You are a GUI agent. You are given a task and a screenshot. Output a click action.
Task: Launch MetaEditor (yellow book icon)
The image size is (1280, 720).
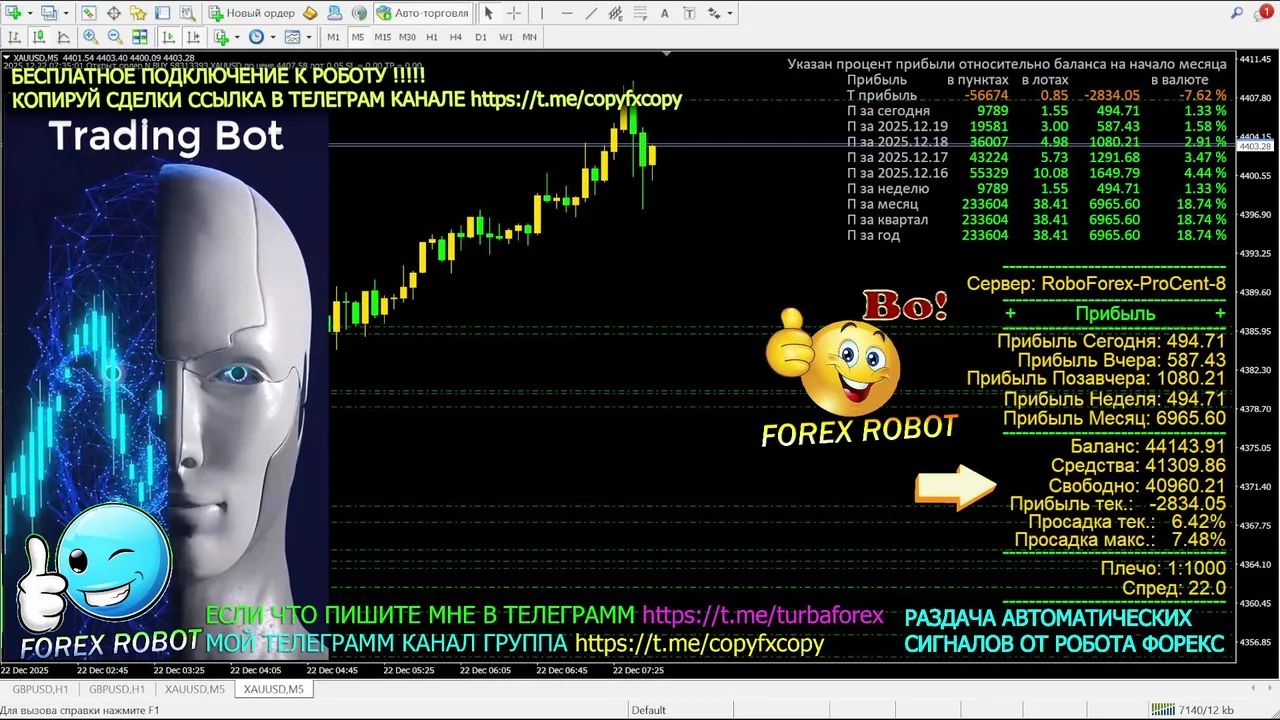point(310,13)
